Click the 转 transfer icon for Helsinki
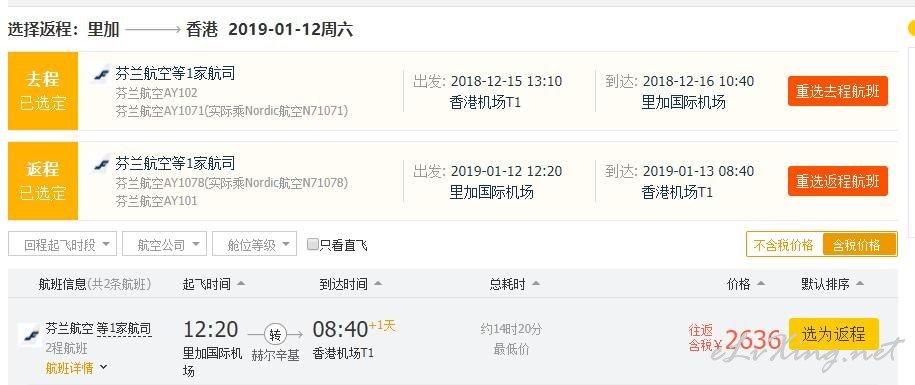 pyautogui.click(x=275, y=334)
